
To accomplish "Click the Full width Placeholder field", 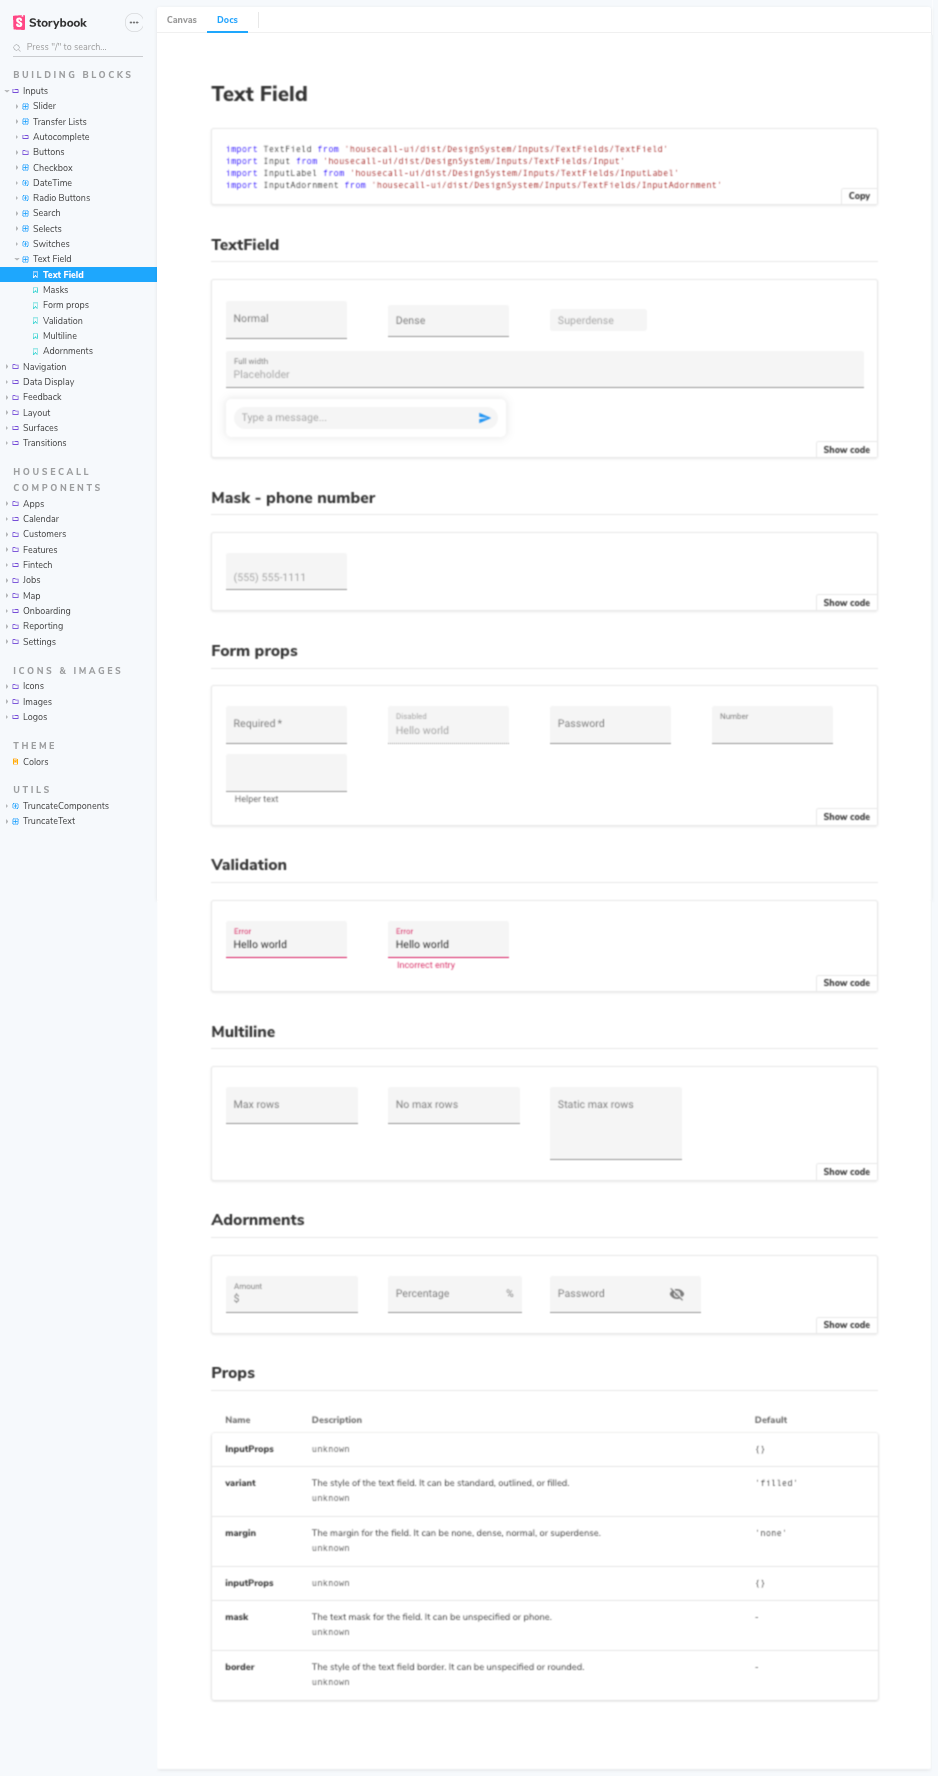I will [544, 369].
